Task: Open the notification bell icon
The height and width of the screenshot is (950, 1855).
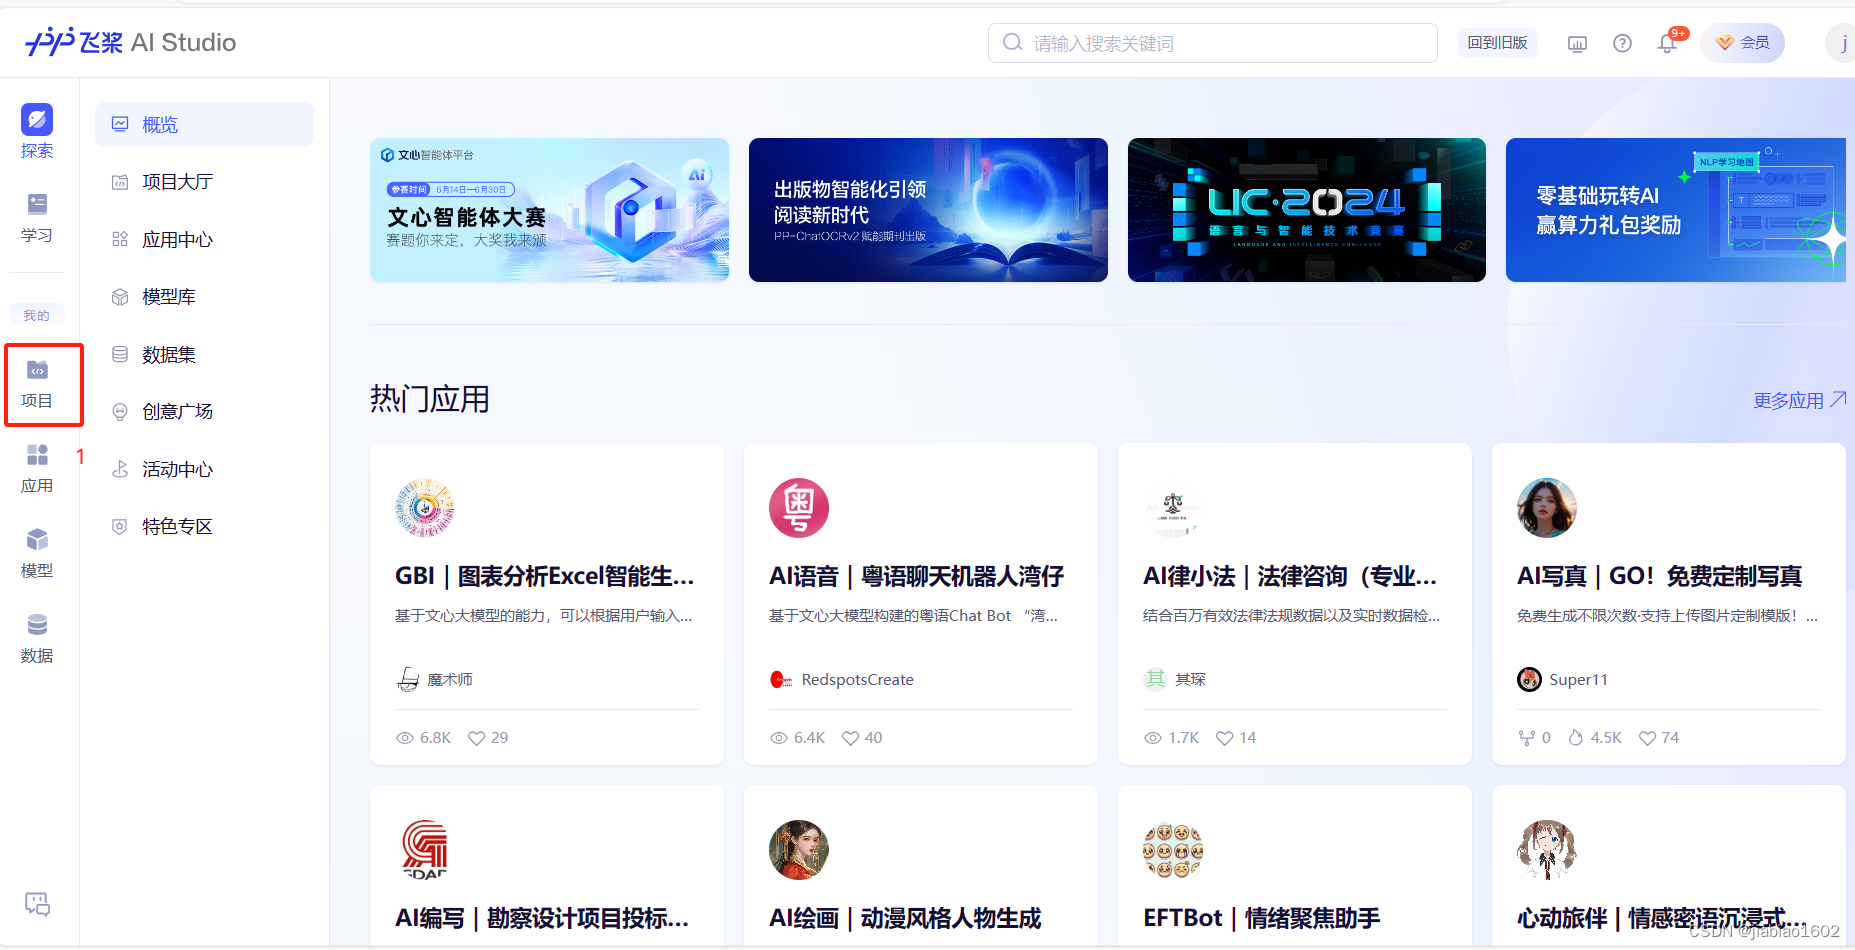Action: pyautogui.click(x=1667, y=43)
